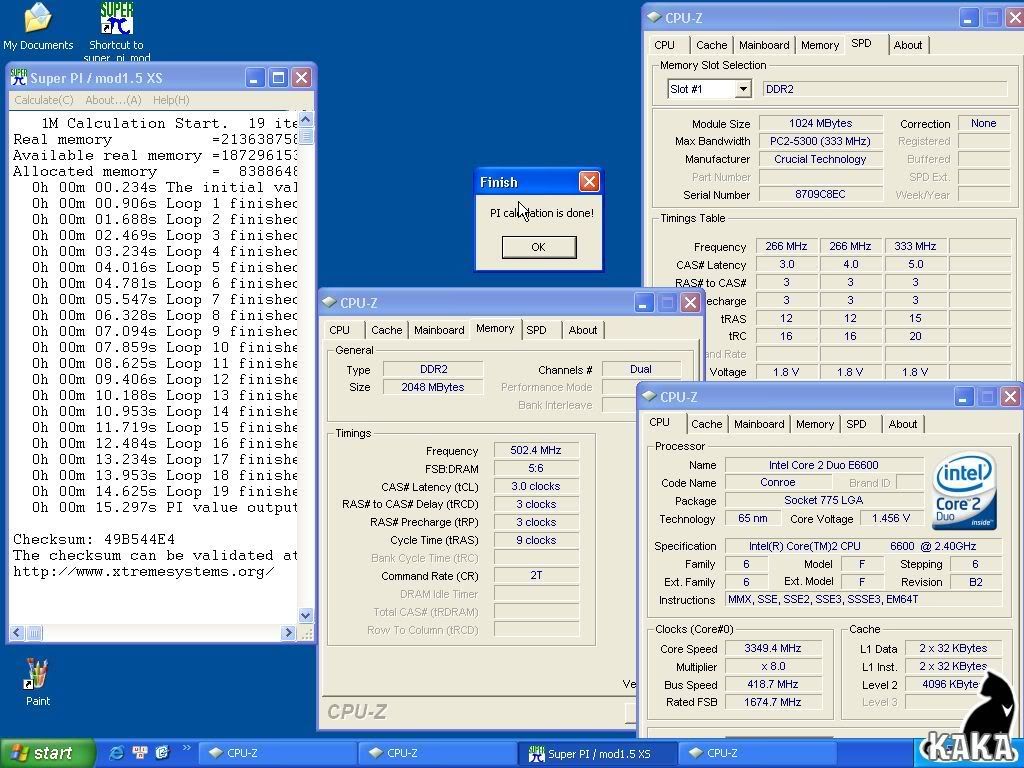This screenshot has height=768, width=1024.
Task: Close the Finish dialog
Action: [589, 182]
